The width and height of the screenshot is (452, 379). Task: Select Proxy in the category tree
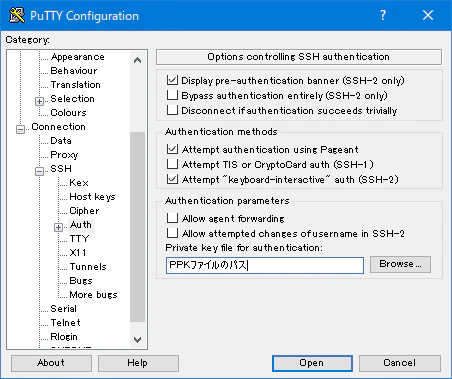(64, 155)
